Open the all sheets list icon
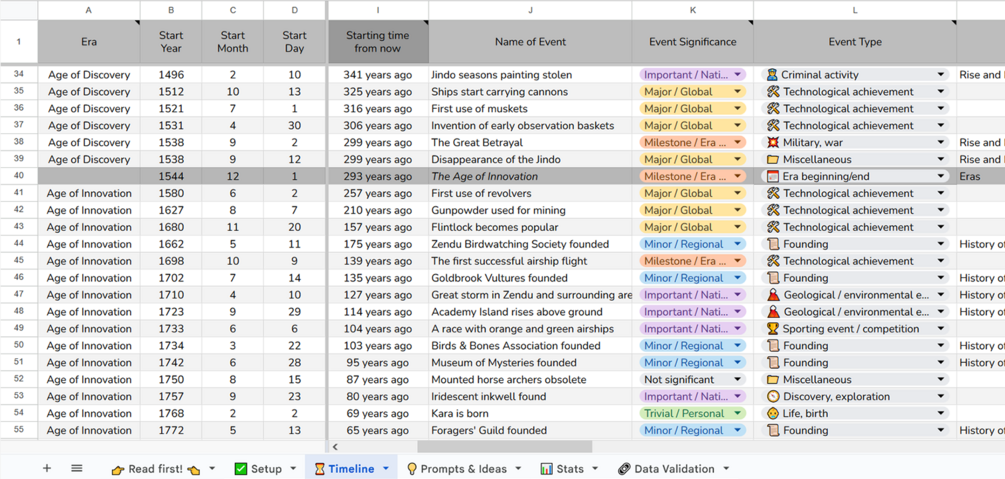Image resolution: width=1005 pixels, height=479 pixels. click(77, 468)
